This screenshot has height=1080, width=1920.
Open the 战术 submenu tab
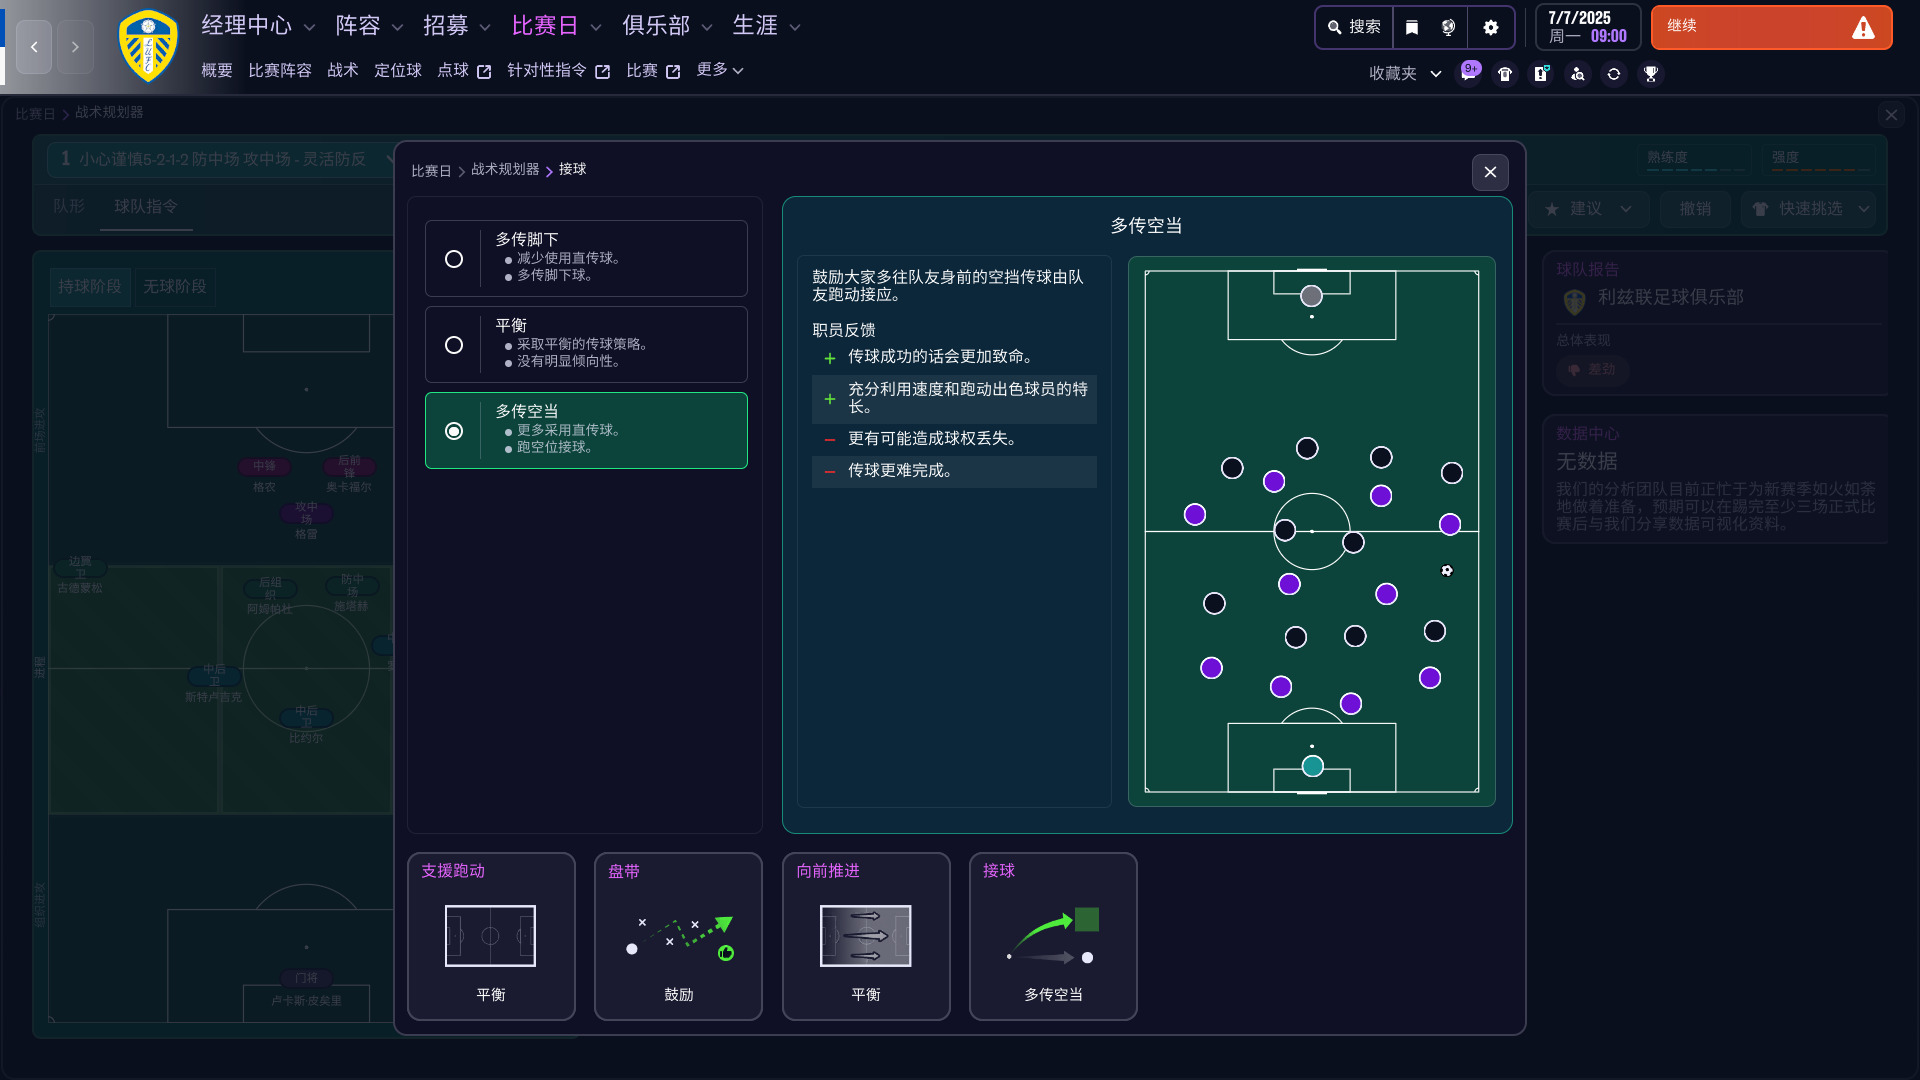coord(342,70)
